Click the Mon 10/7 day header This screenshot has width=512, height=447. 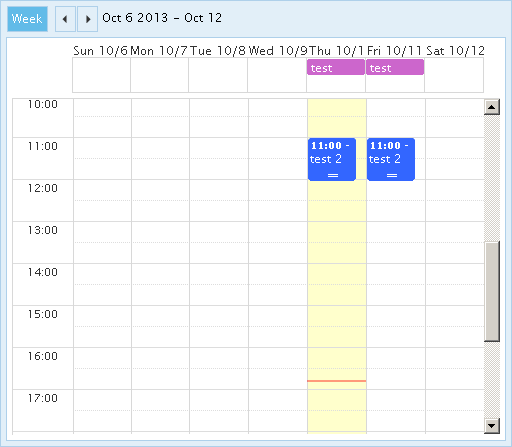click(159, 51)
